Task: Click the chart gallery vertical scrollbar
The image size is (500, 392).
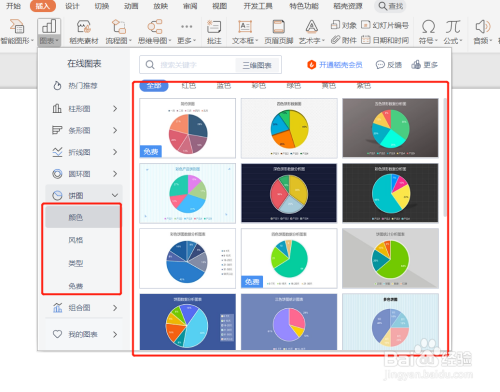Action: (445, 157)
